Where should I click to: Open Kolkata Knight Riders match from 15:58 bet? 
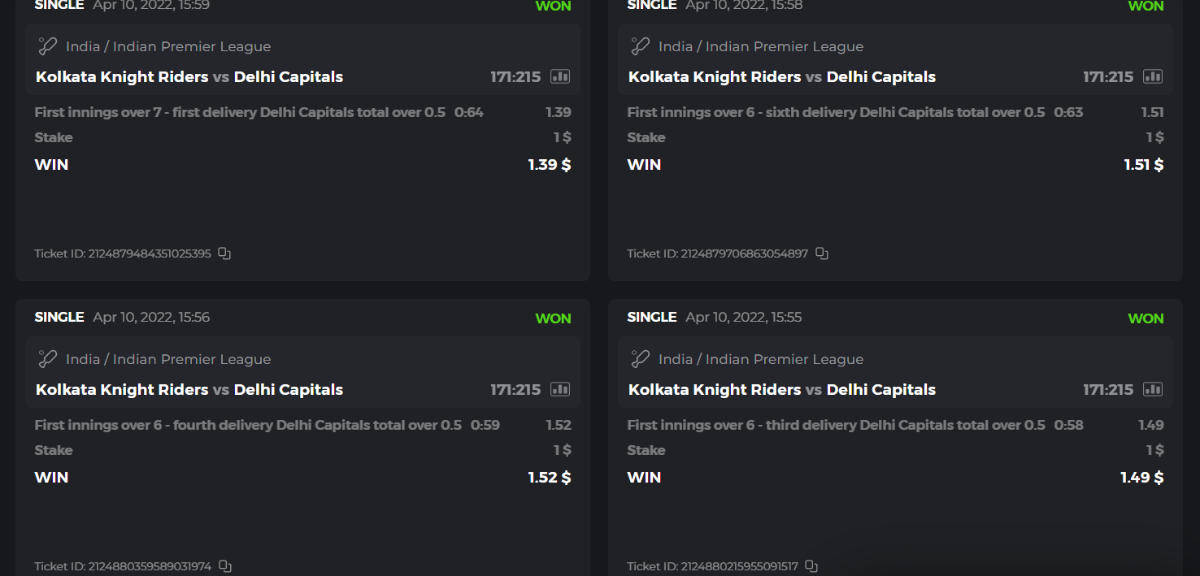(x=715, y=77)
